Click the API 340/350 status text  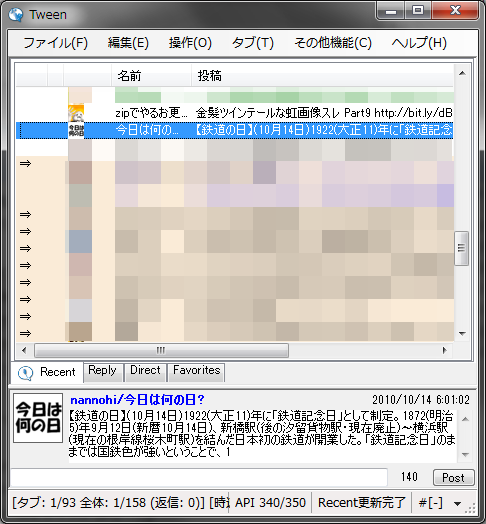pos(270,502)
